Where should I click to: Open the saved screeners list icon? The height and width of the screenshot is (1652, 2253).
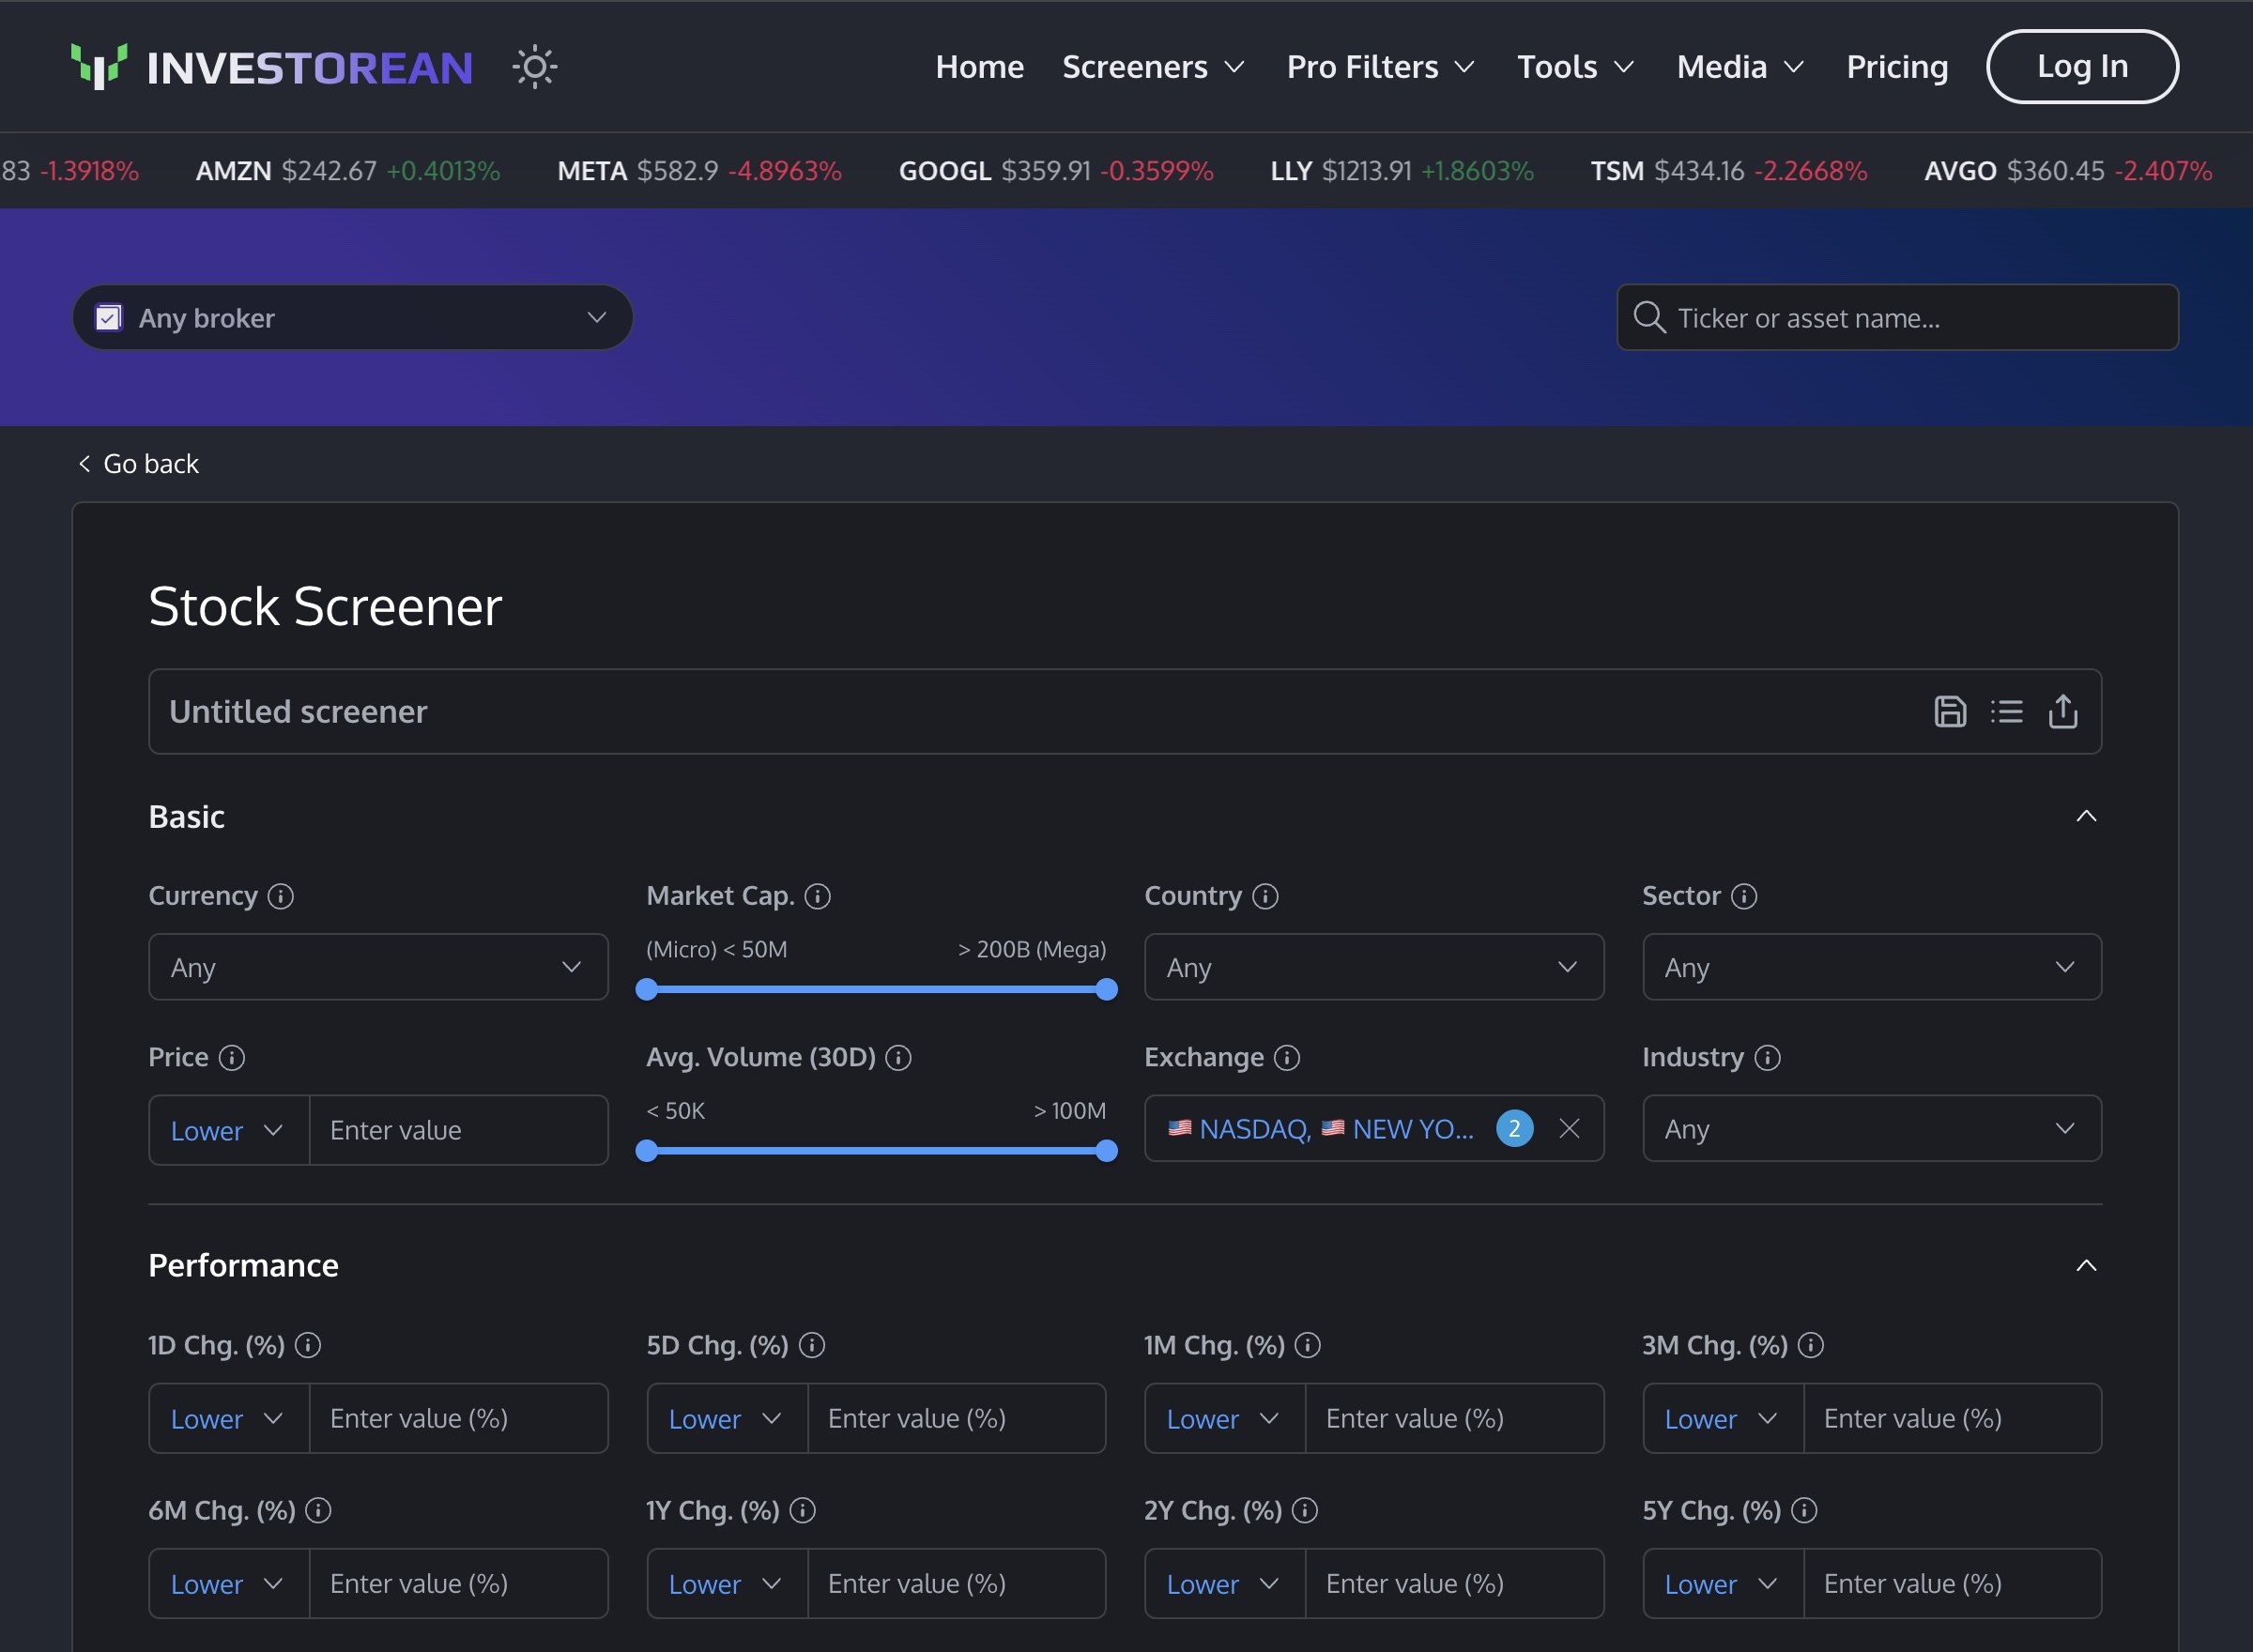[2006, 711]
